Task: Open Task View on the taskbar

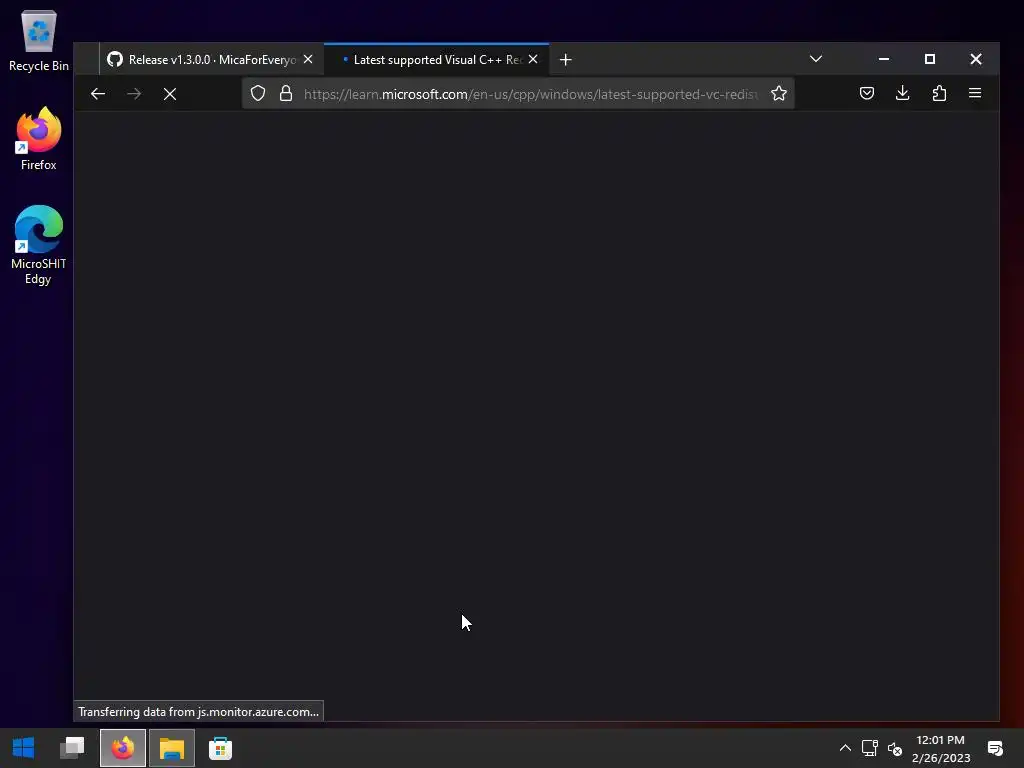Action: coord(72,748)
